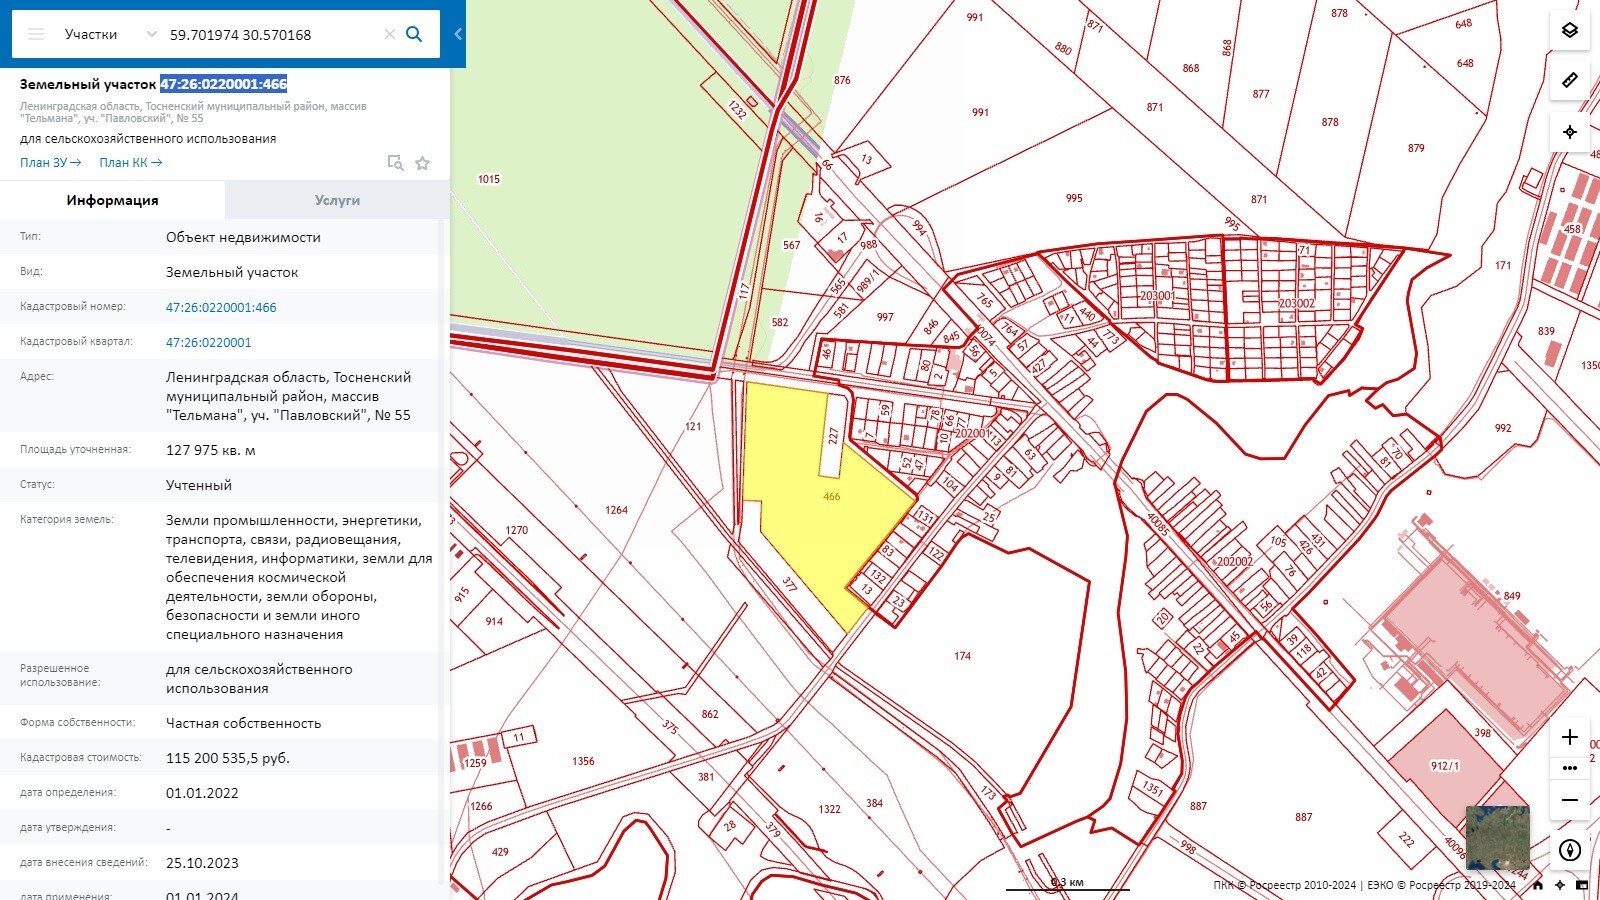Screen dimensions: 1600x900
Task: Clear the search coordinates with X
Action: pos(390,34)
